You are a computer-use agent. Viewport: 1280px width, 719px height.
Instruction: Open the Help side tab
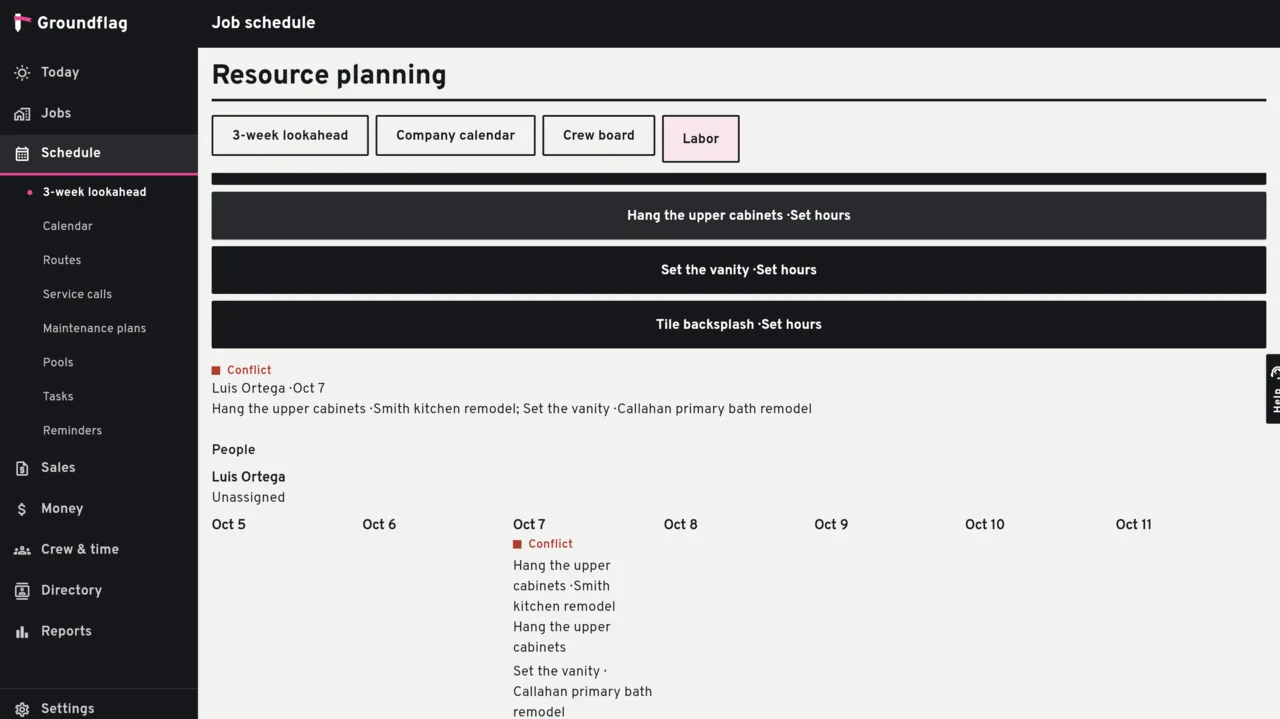(1273, 389)
